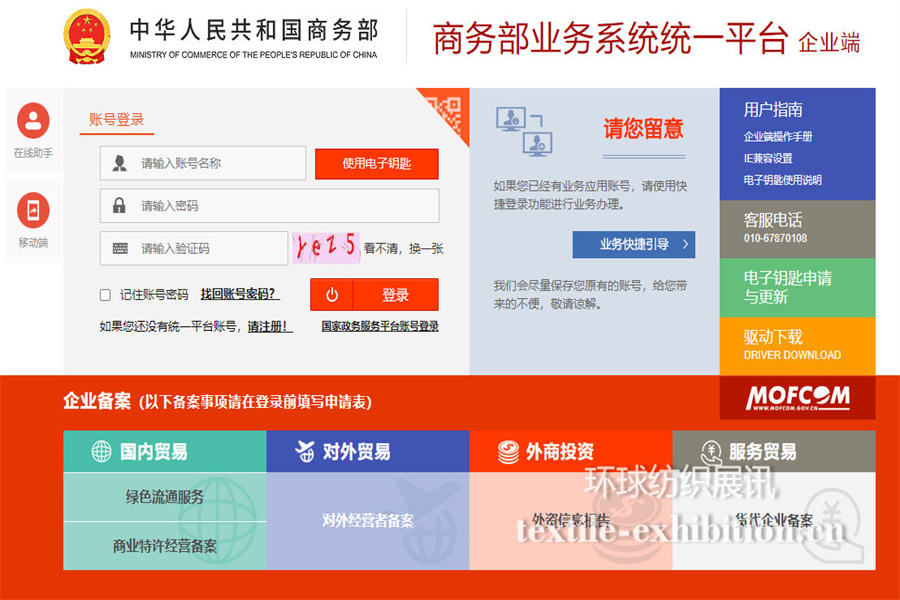
Task: Click the national emblem at top left
Action: click(x=89, y=37)
